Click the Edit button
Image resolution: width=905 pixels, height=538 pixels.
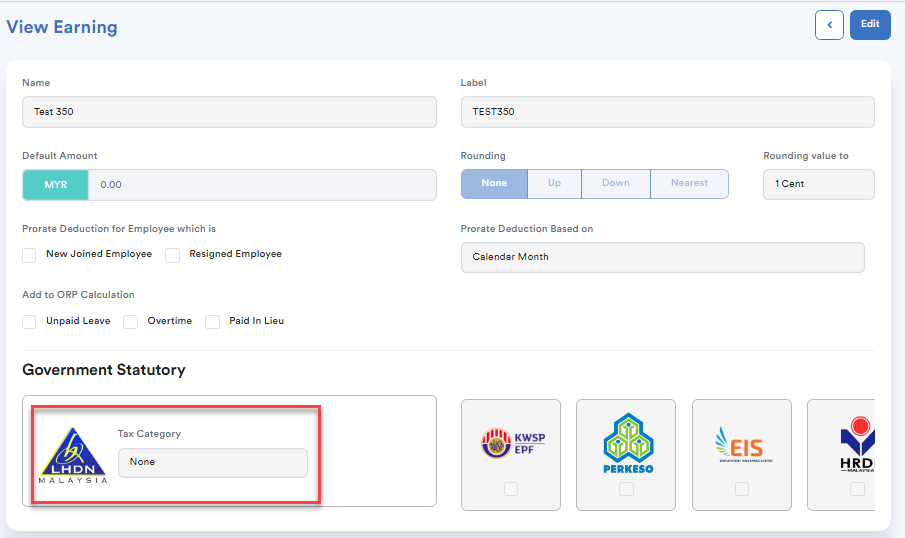click(870, 25)
